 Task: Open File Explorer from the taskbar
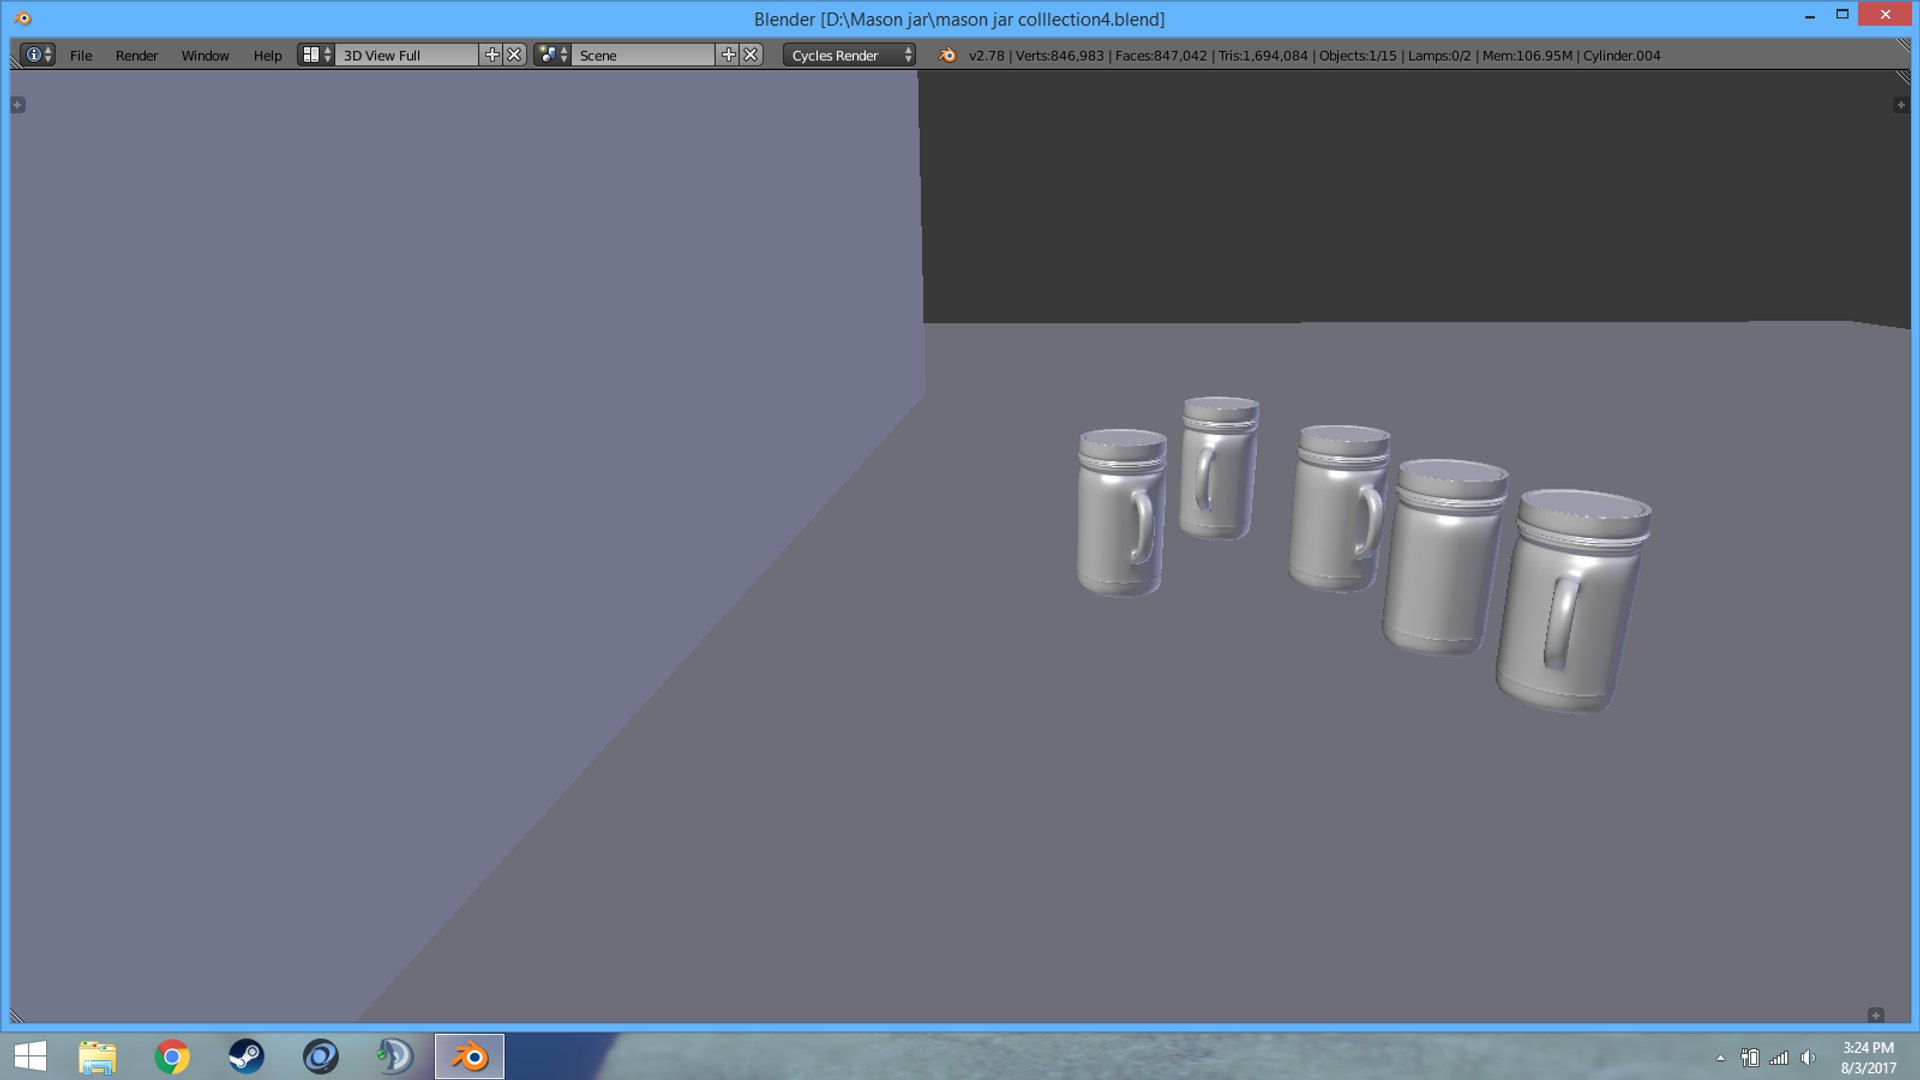[x=97, y=1056]
